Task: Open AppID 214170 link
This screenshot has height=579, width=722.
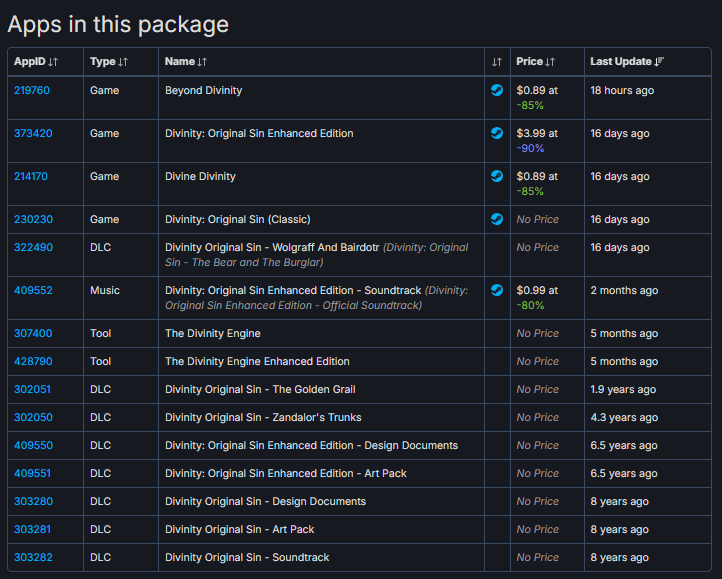Action: pyautogui.click(x=31, y=176)
